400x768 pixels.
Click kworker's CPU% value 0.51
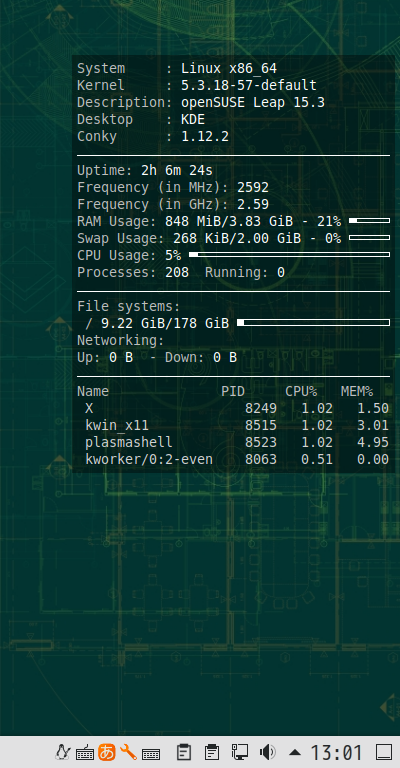click(317, 459)
